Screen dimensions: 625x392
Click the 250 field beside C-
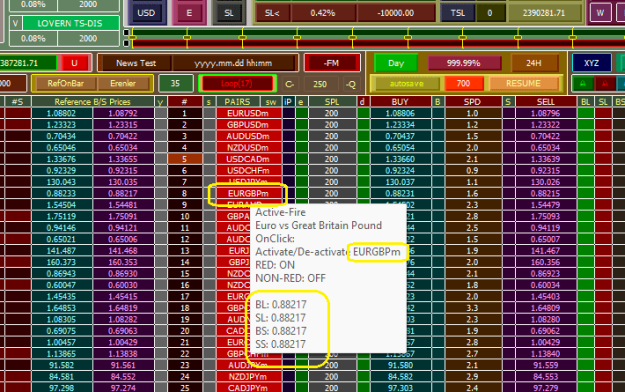coord(320,84)
